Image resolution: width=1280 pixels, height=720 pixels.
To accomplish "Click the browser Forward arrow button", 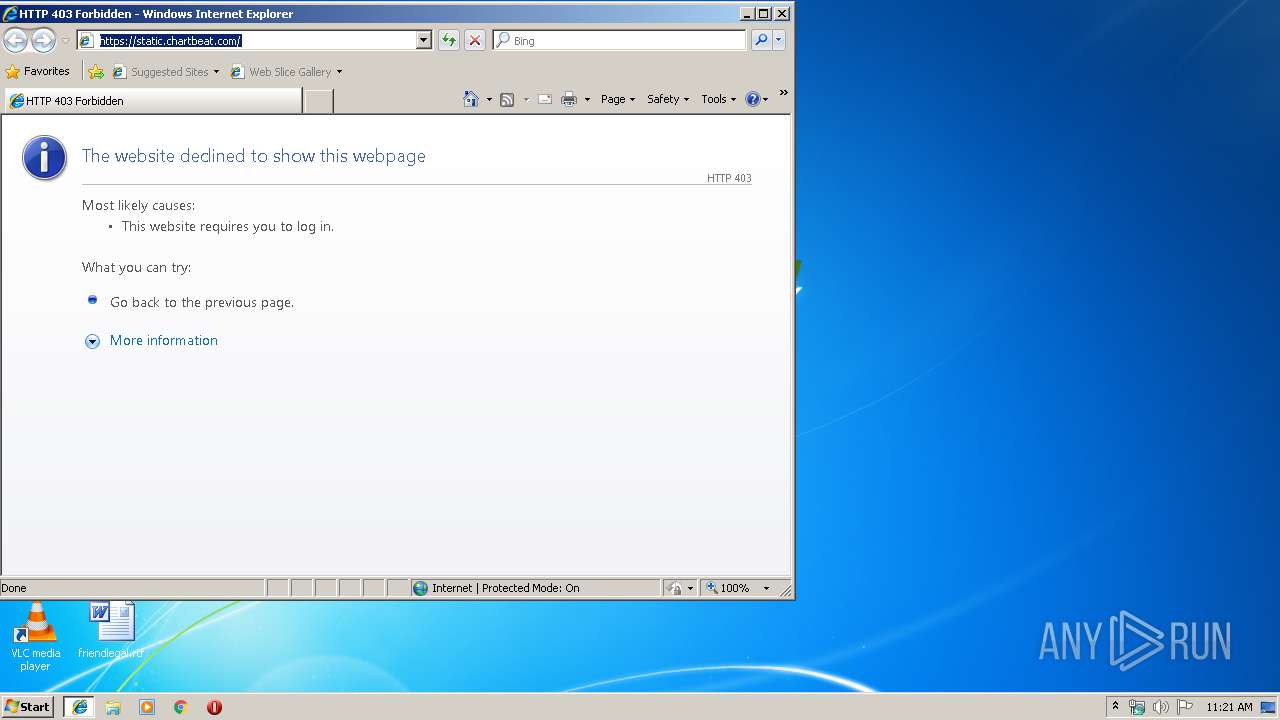I will (43, 40).
